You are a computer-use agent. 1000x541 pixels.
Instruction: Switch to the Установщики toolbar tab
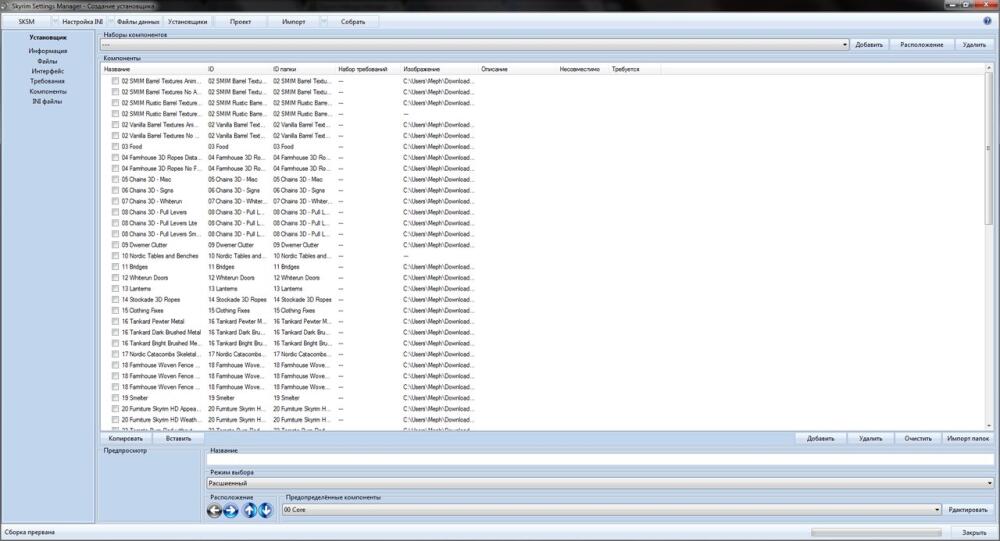(188, 22)
